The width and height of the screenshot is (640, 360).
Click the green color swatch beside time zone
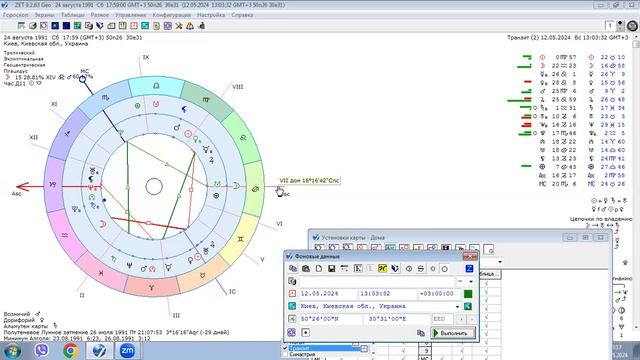click(468, 293)
